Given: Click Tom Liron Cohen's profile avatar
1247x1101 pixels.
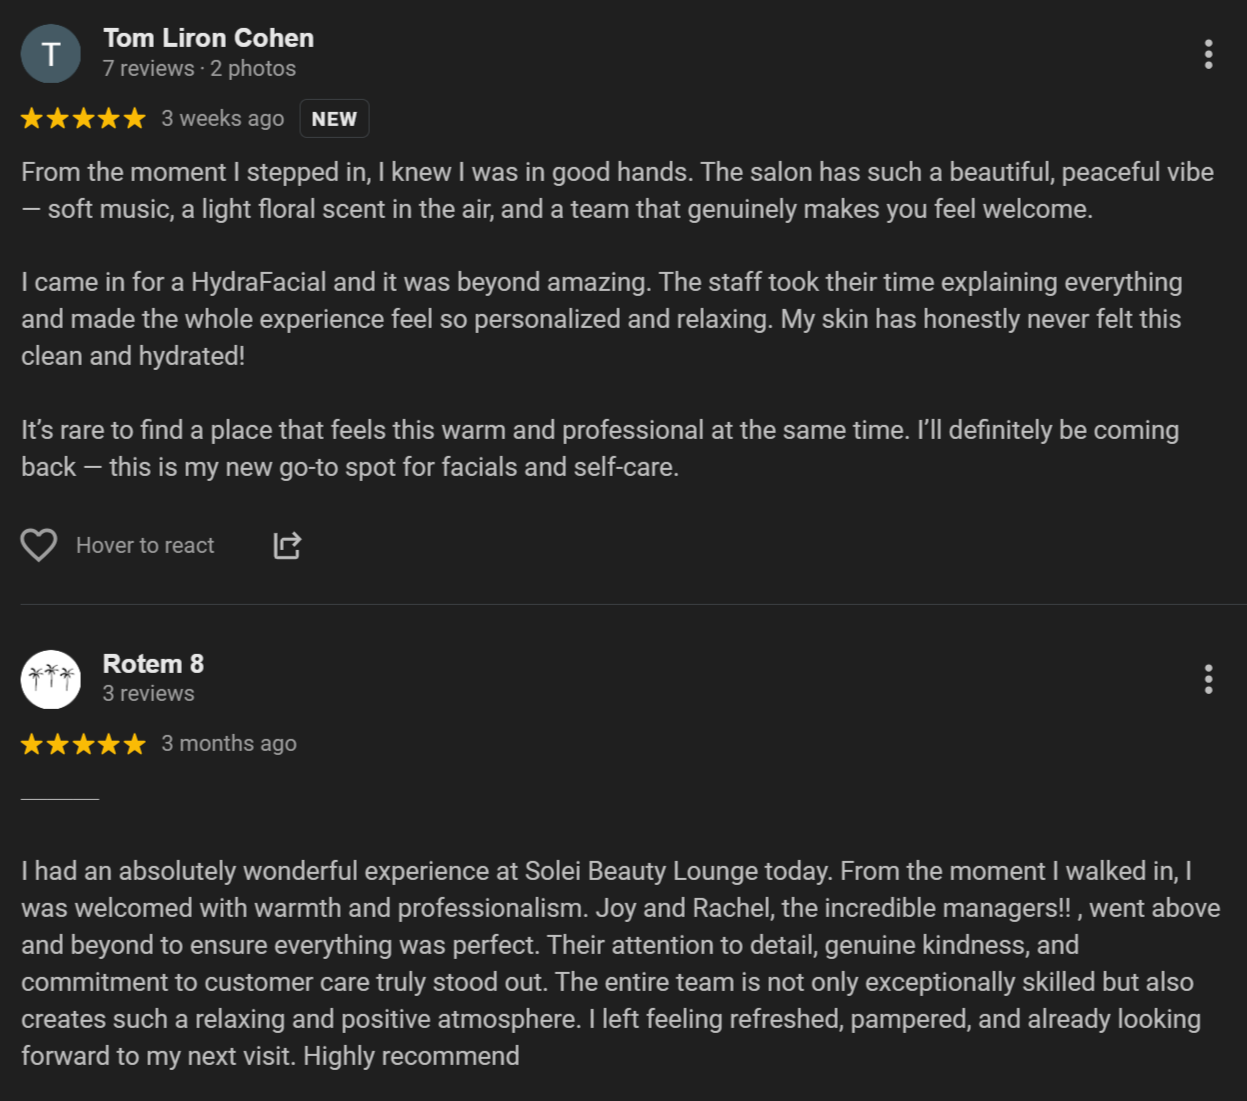Looking at the screenshot, I should click(x=51, y=54).
